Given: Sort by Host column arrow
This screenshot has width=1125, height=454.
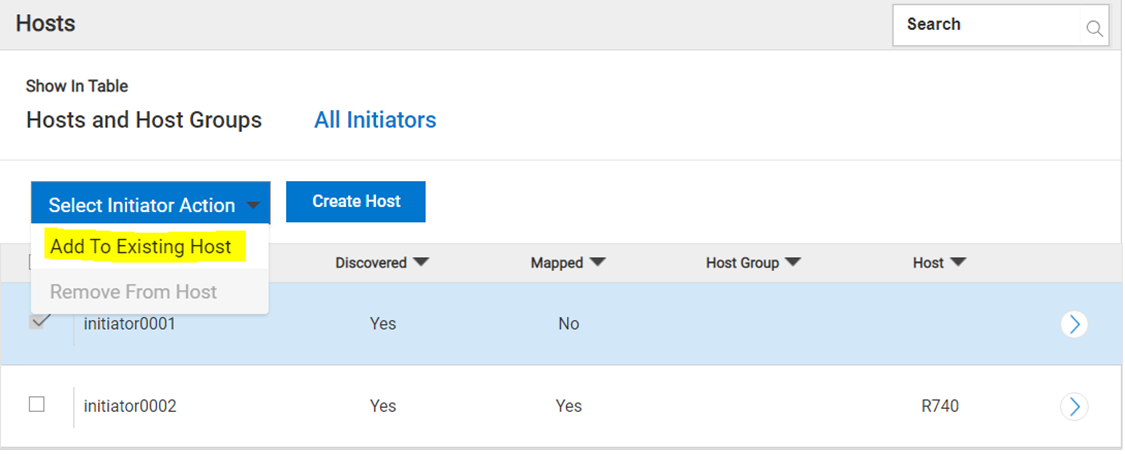Looking at the screenshot, I should (x=958, y=263).
